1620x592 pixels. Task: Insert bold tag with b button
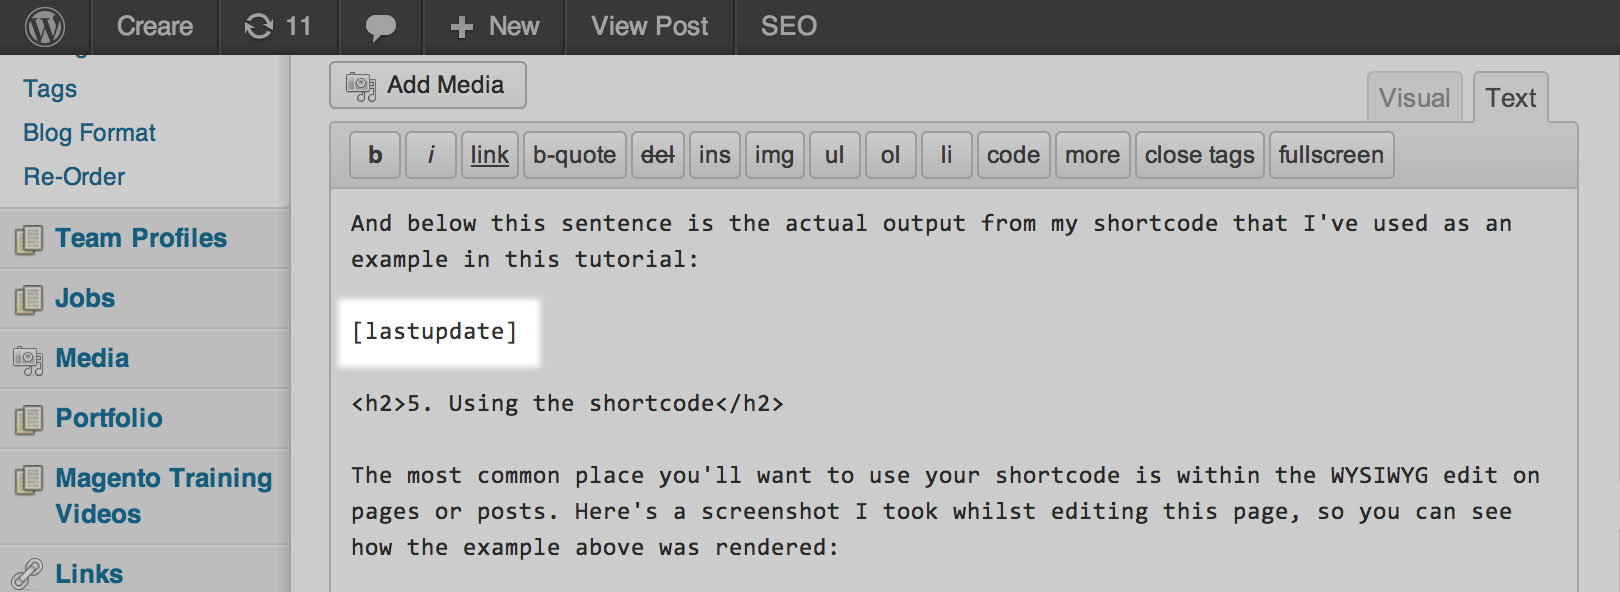click(x=375, y=155)
